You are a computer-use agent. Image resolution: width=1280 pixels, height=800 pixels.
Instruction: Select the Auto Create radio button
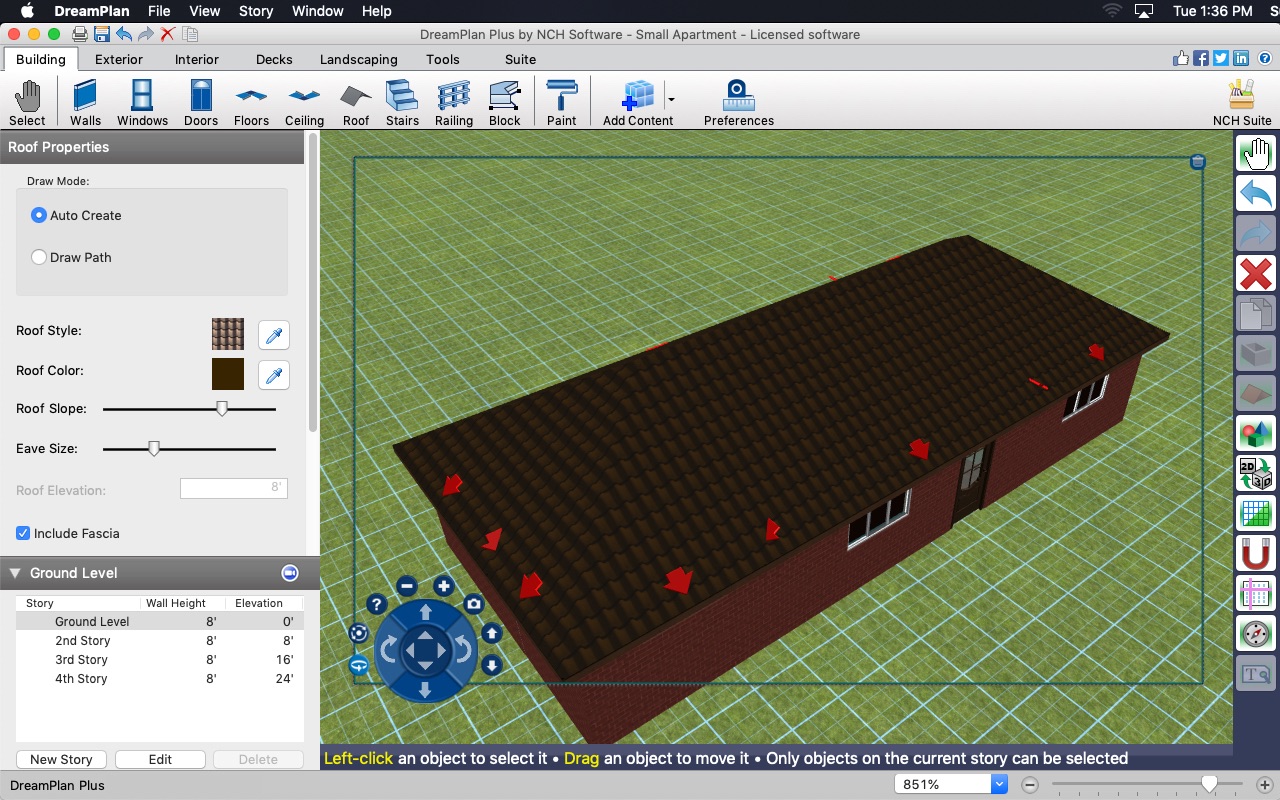coord(39,215)
